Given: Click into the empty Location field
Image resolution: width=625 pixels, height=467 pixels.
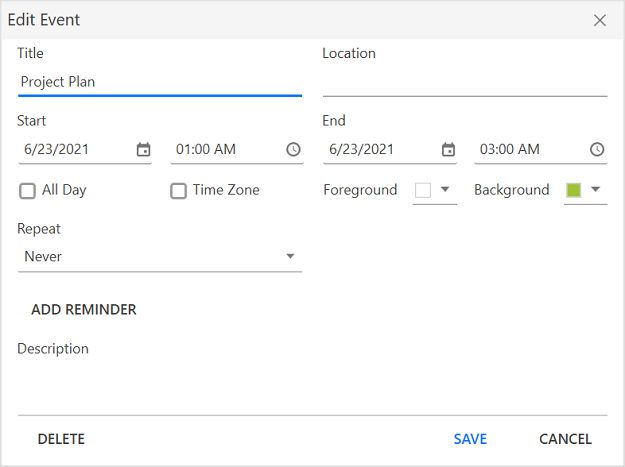Looking at the screenshot, I should tap(465, 82).
